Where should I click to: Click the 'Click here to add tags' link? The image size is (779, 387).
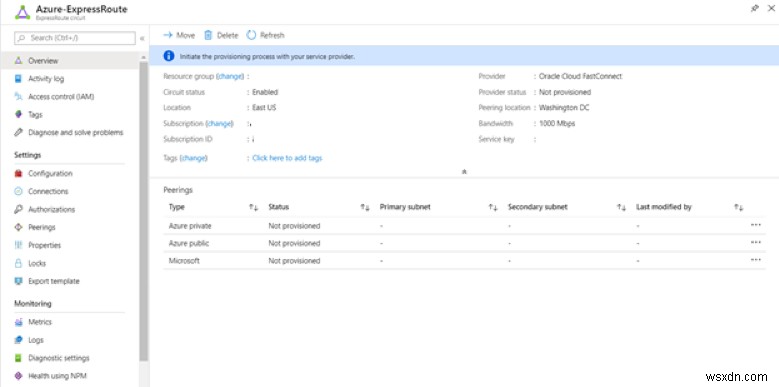tap(287, 158)
